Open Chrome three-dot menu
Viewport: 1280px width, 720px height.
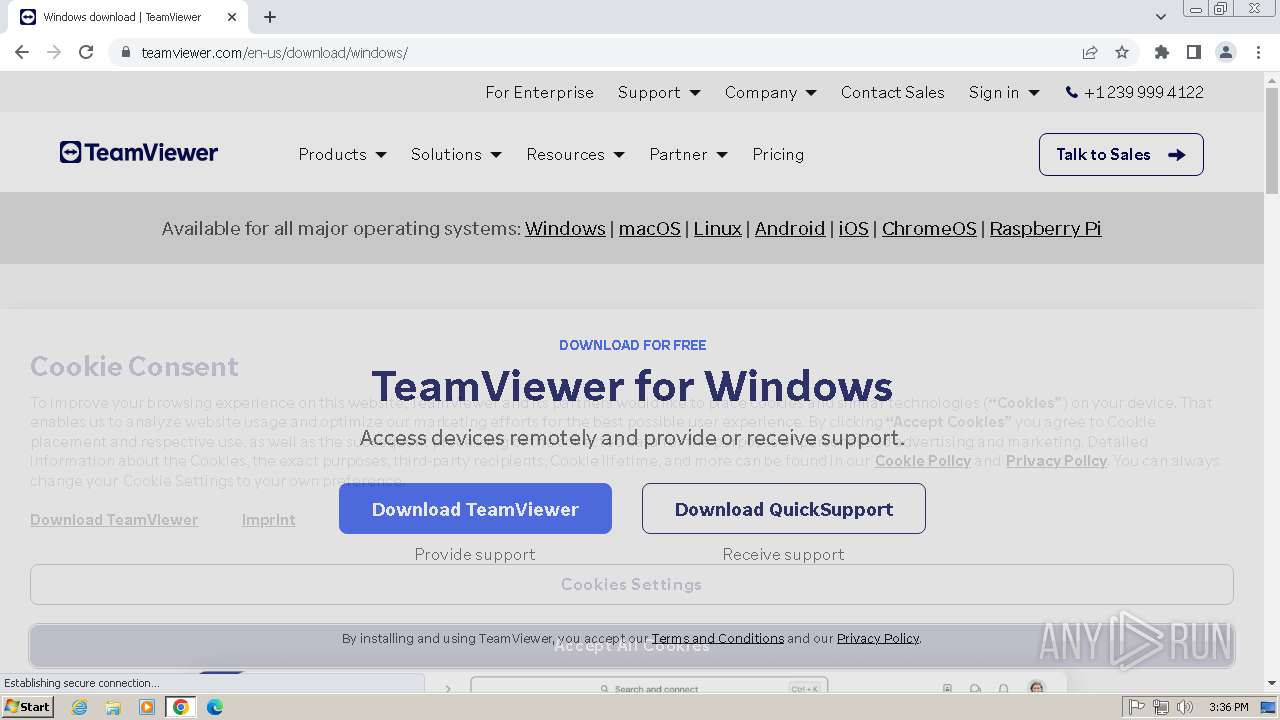click(1258, 52)
